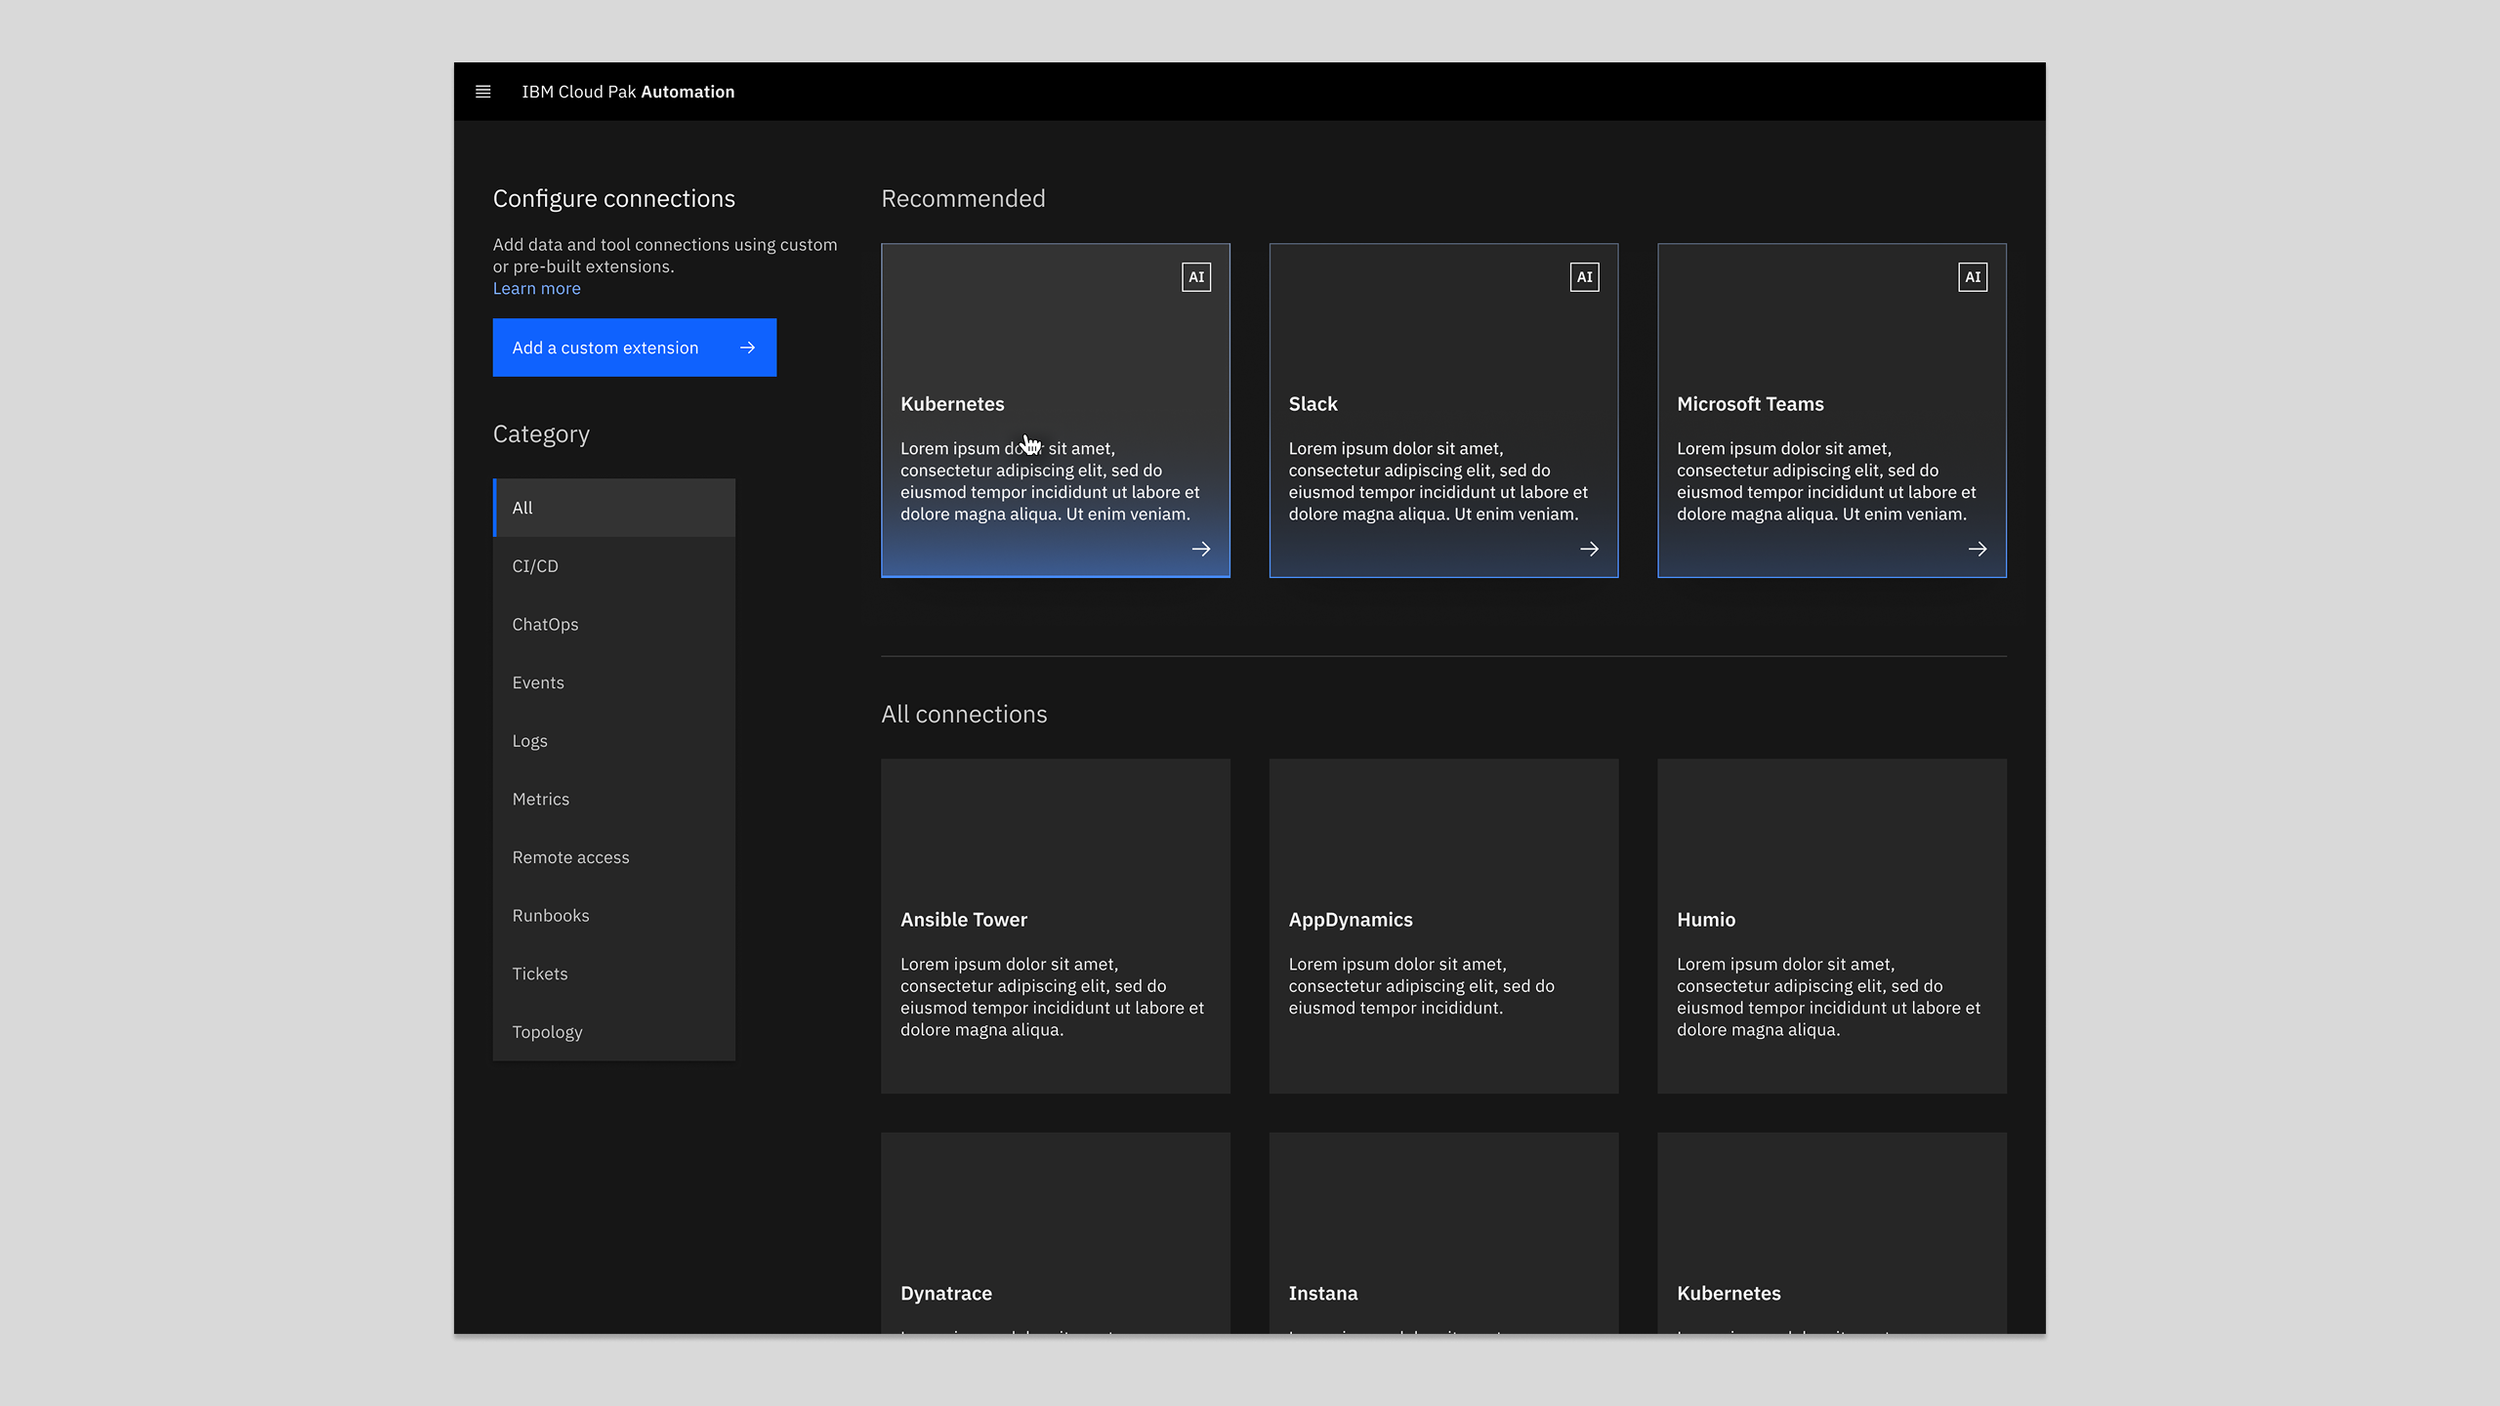This screenshot has height=1406, width=2500.
Task: Select the All category
Action: coord(614,508)
